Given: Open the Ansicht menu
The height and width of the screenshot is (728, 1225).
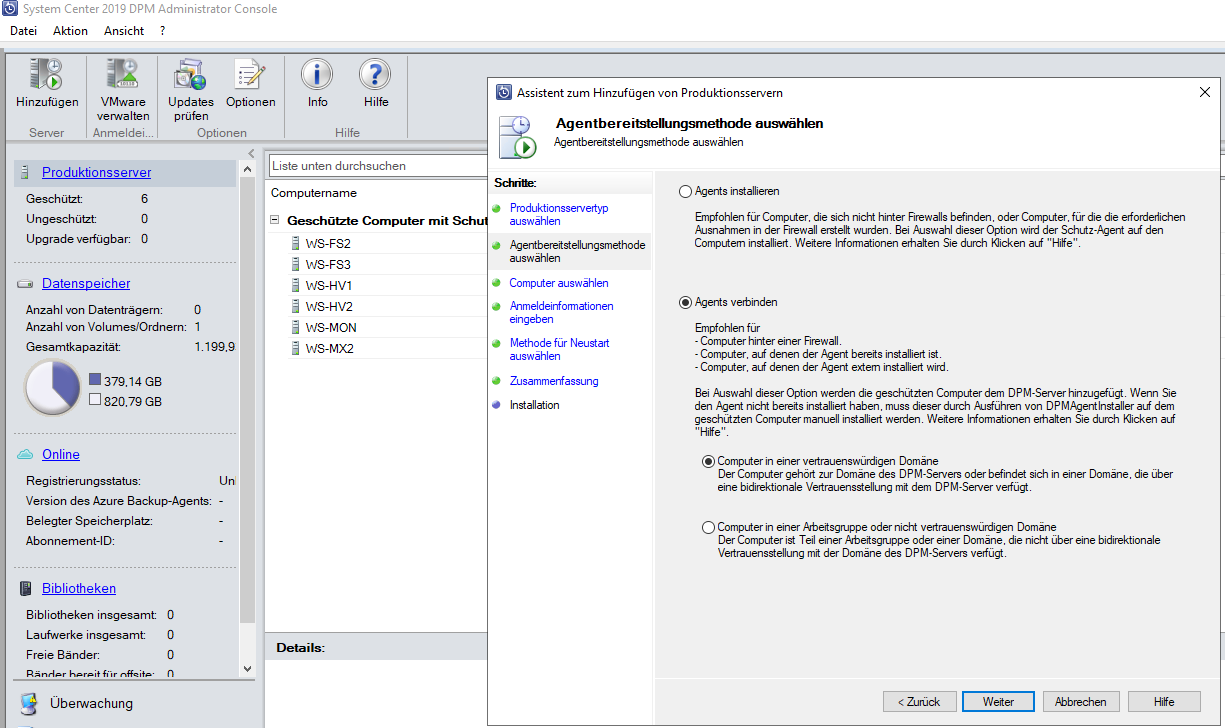Looking at the screenshot, I should (x=124, y=31).
